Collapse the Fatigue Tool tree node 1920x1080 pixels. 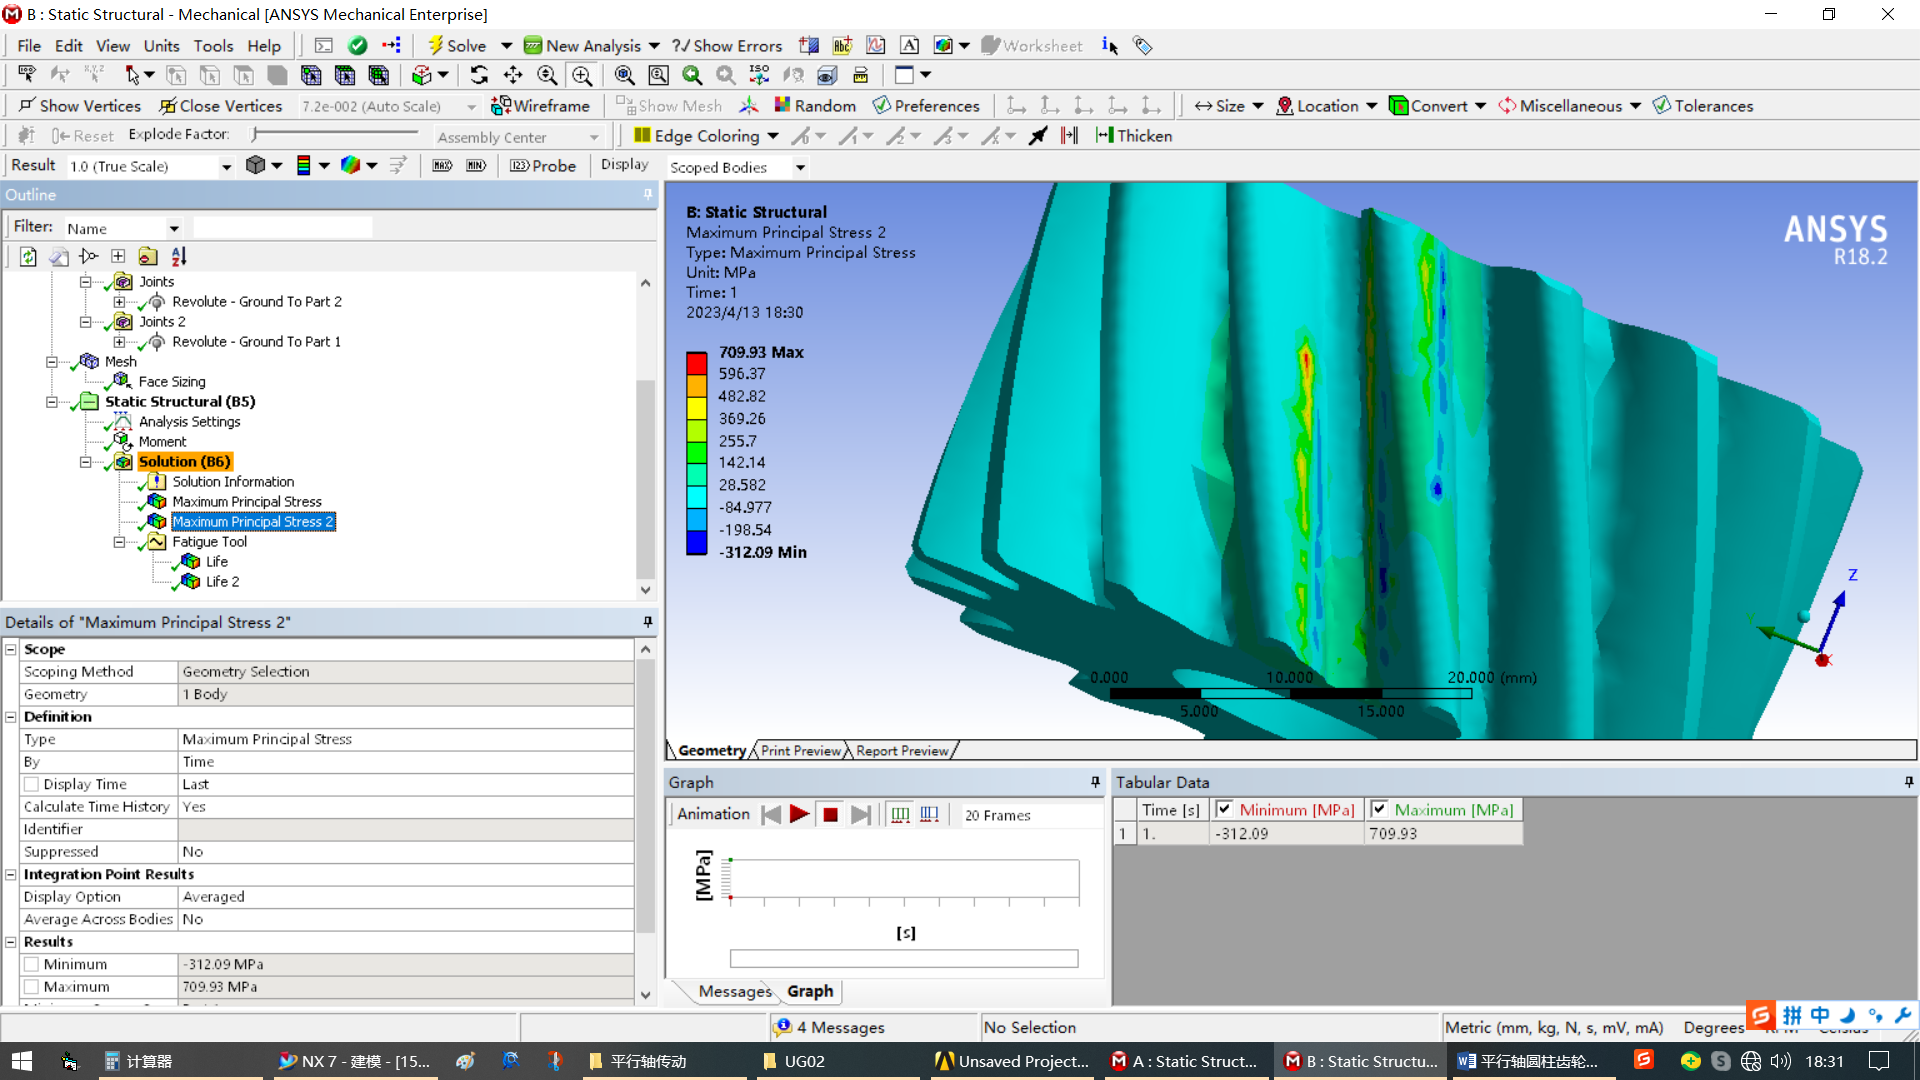119,542
